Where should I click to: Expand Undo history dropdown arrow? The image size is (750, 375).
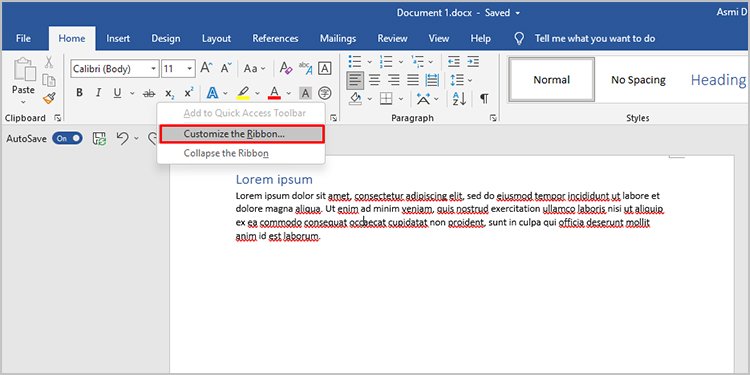pyautogui.click(x=136, y=139)
